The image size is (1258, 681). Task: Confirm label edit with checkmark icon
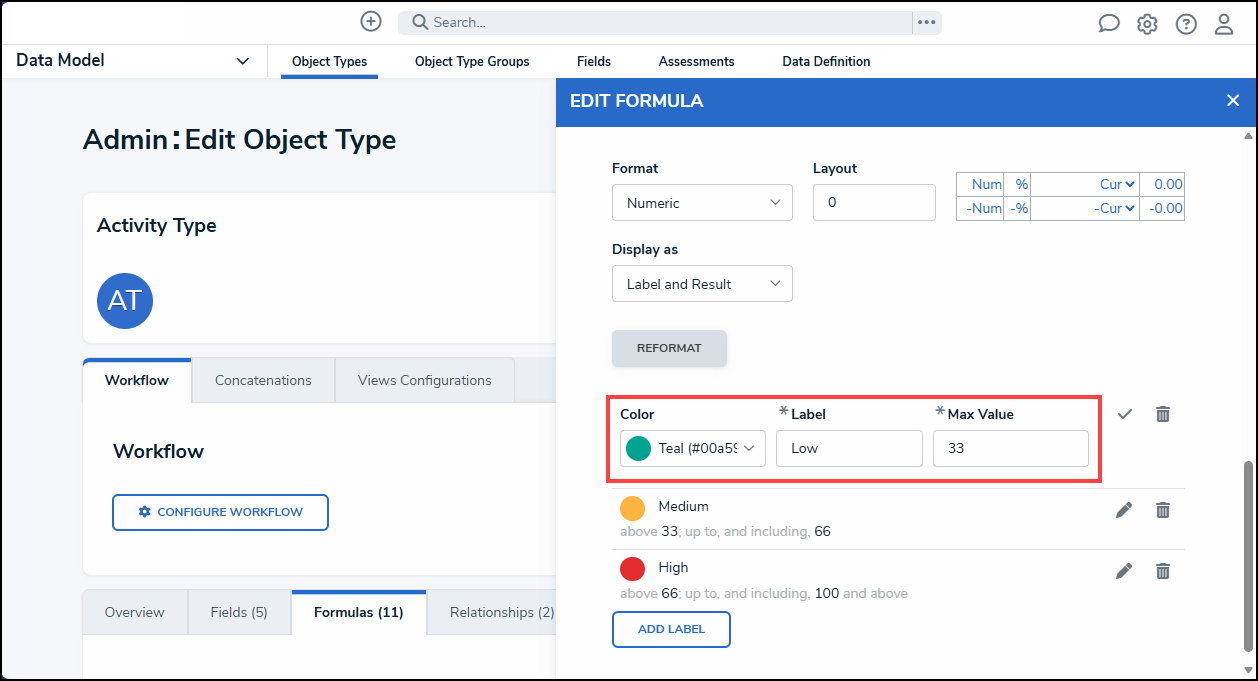[1125, 414]
